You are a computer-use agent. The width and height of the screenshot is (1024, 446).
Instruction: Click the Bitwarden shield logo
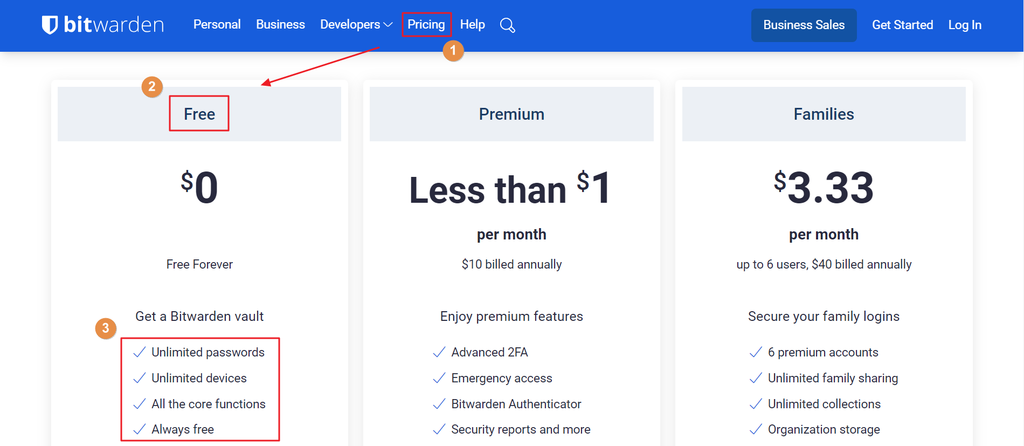pyautogui.click(x=50, y=25)
